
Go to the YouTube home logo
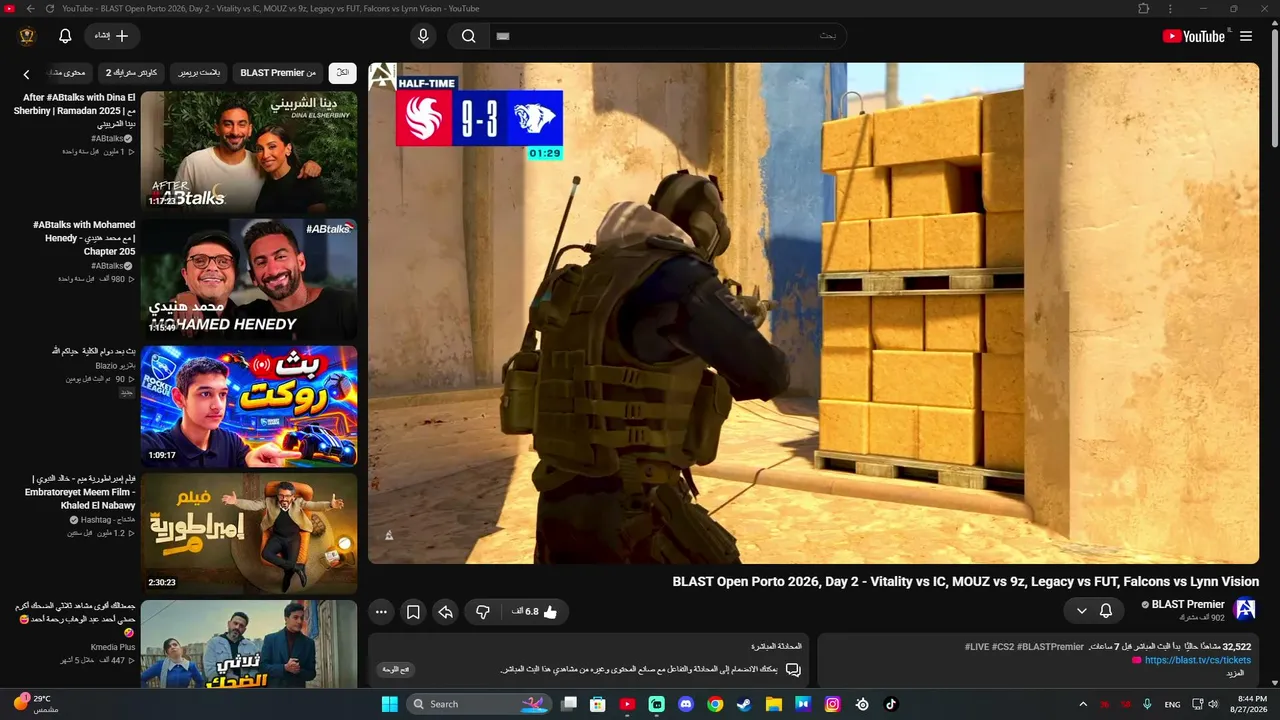(1193, 36)
